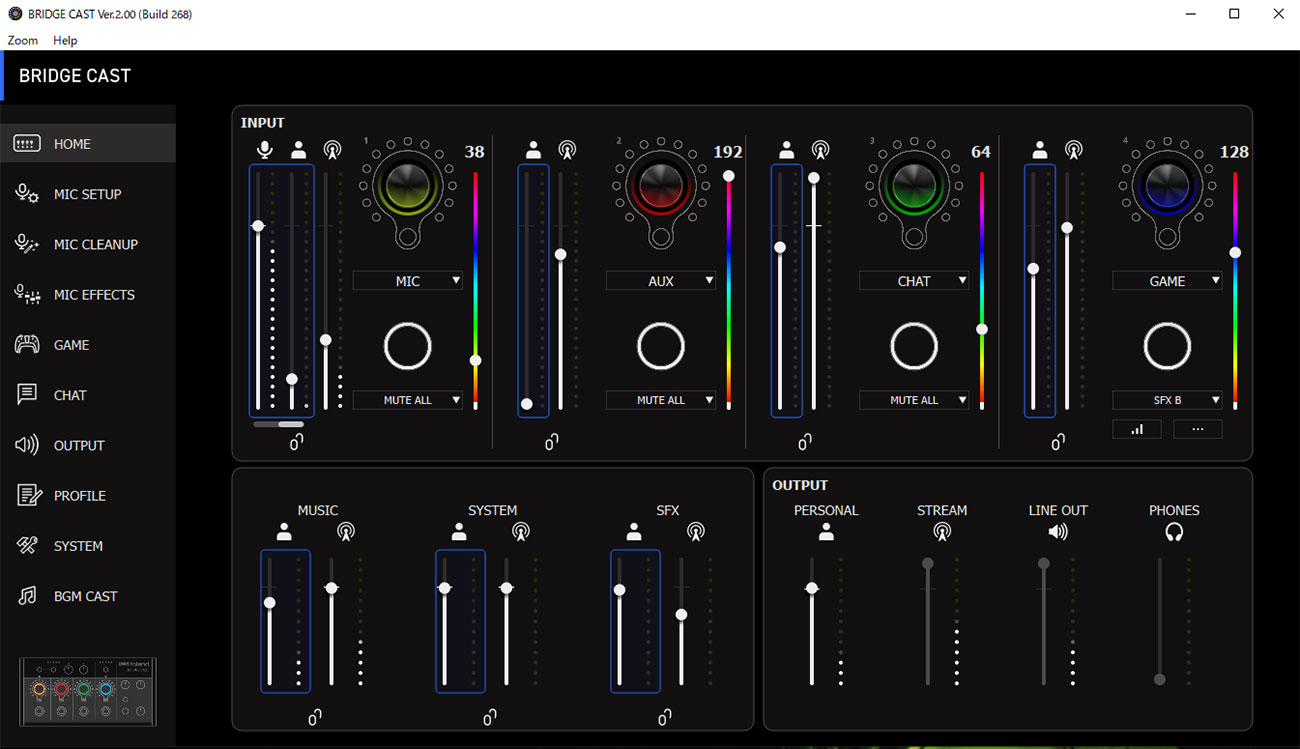Open channel 1 MUTE ALL dropdown
This screenshot has width=1300, height=749.
tap(408, 400)
